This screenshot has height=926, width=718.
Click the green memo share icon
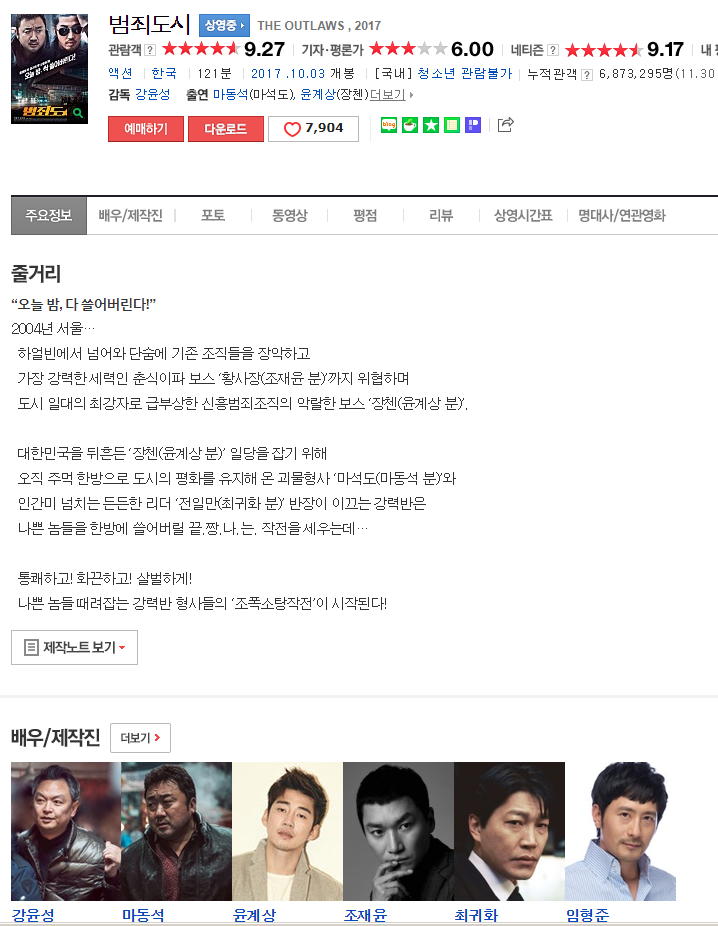click(x=452, y=125)
